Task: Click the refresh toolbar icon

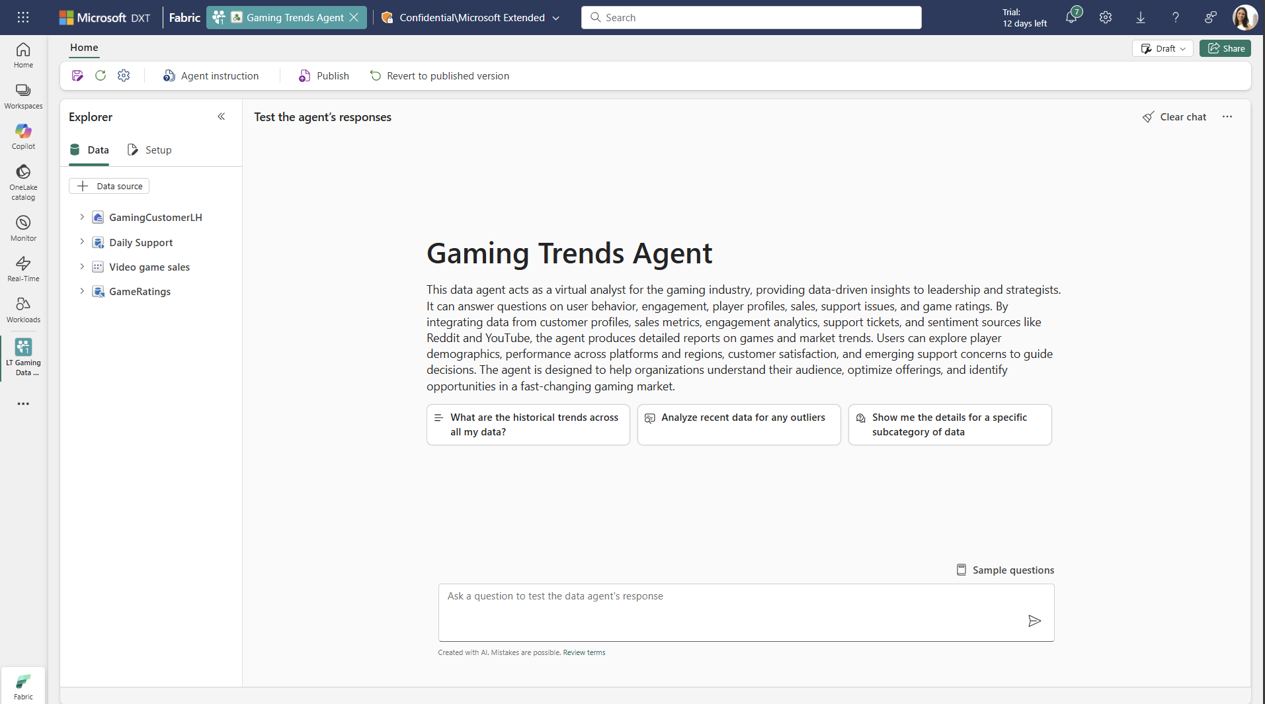Action: (100, 76)
